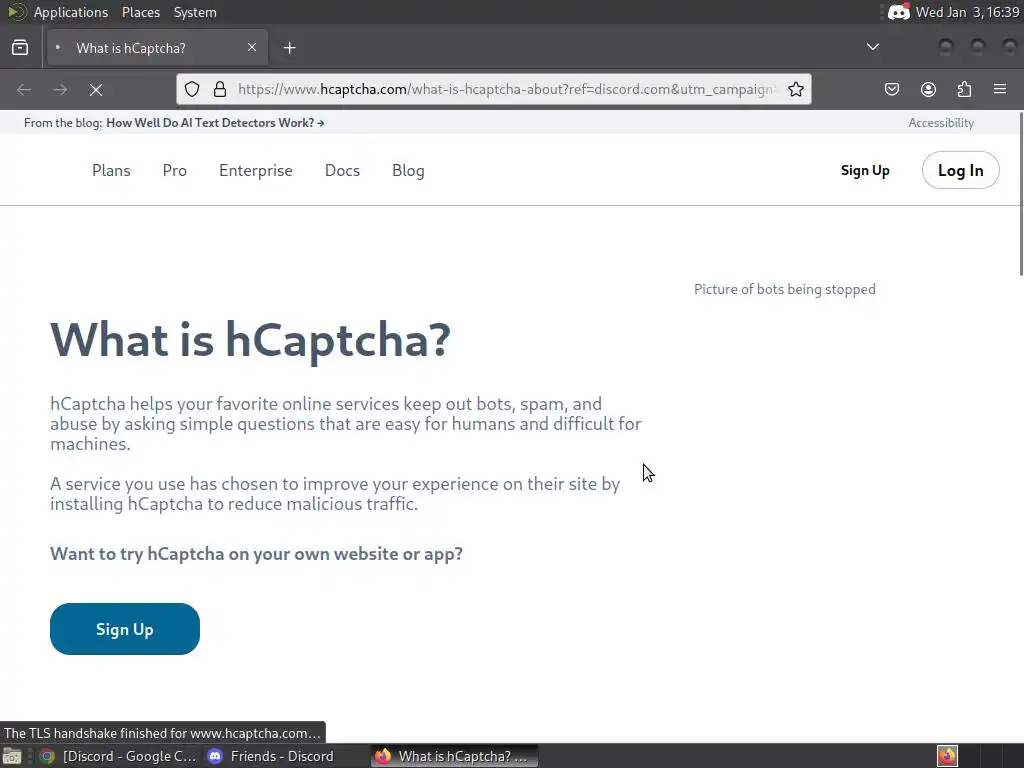Click the Log In button

click(961, 170)
